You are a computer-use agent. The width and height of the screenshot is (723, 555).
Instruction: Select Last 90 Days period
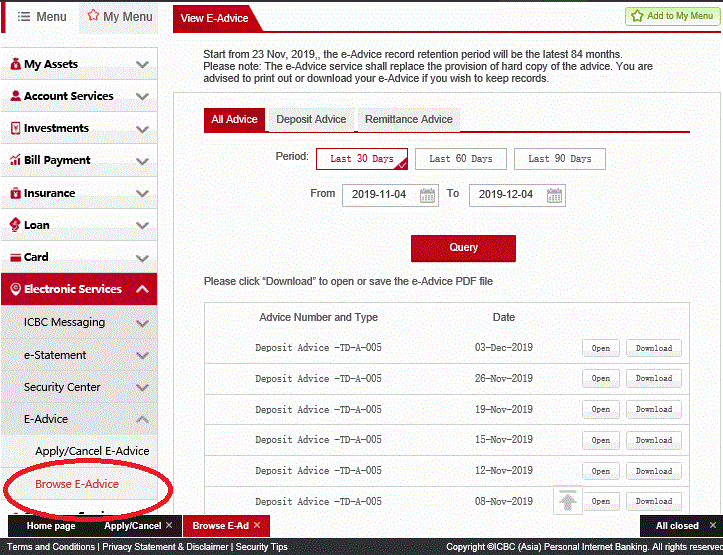click(560, 159)
